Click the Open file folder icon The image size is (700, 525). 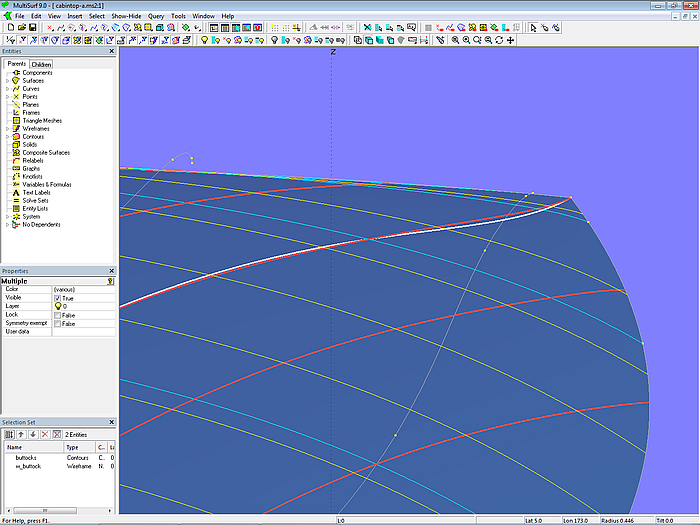click(x=20, y=27)
